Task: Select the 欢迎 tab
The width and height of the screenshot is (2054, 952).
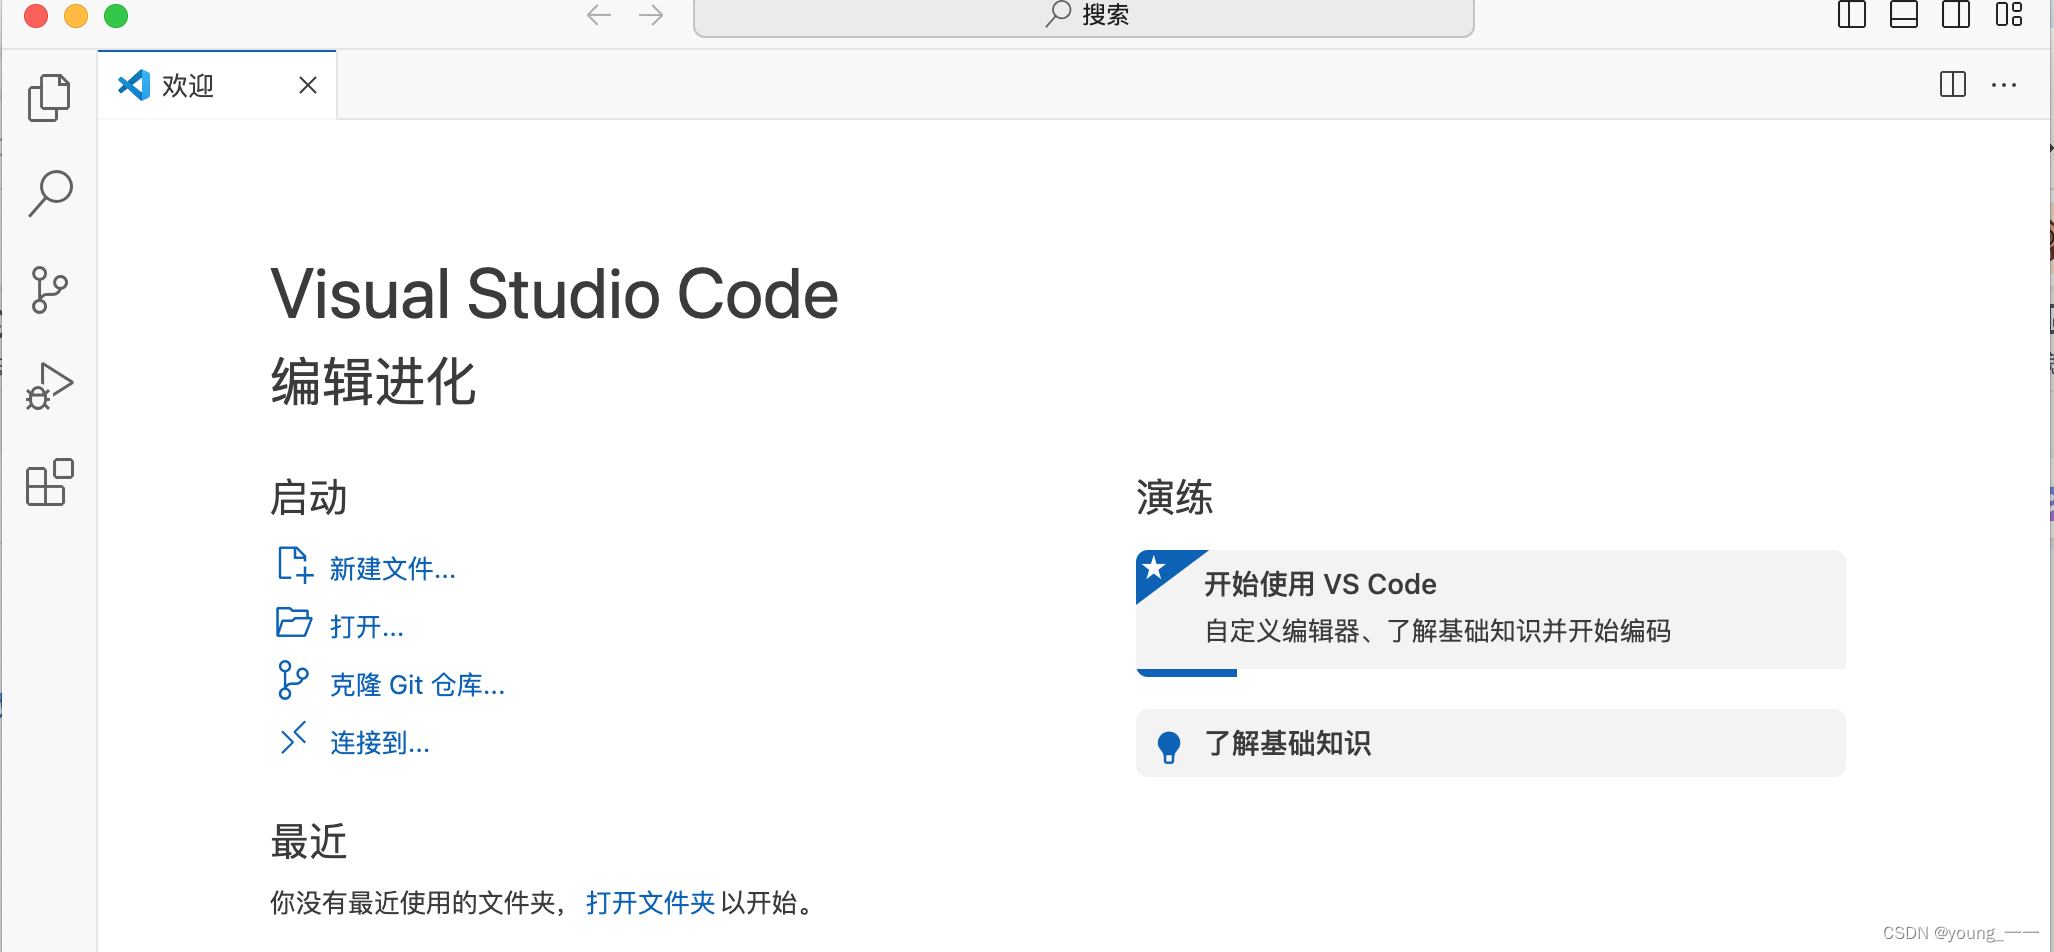Action: [217, 85]
